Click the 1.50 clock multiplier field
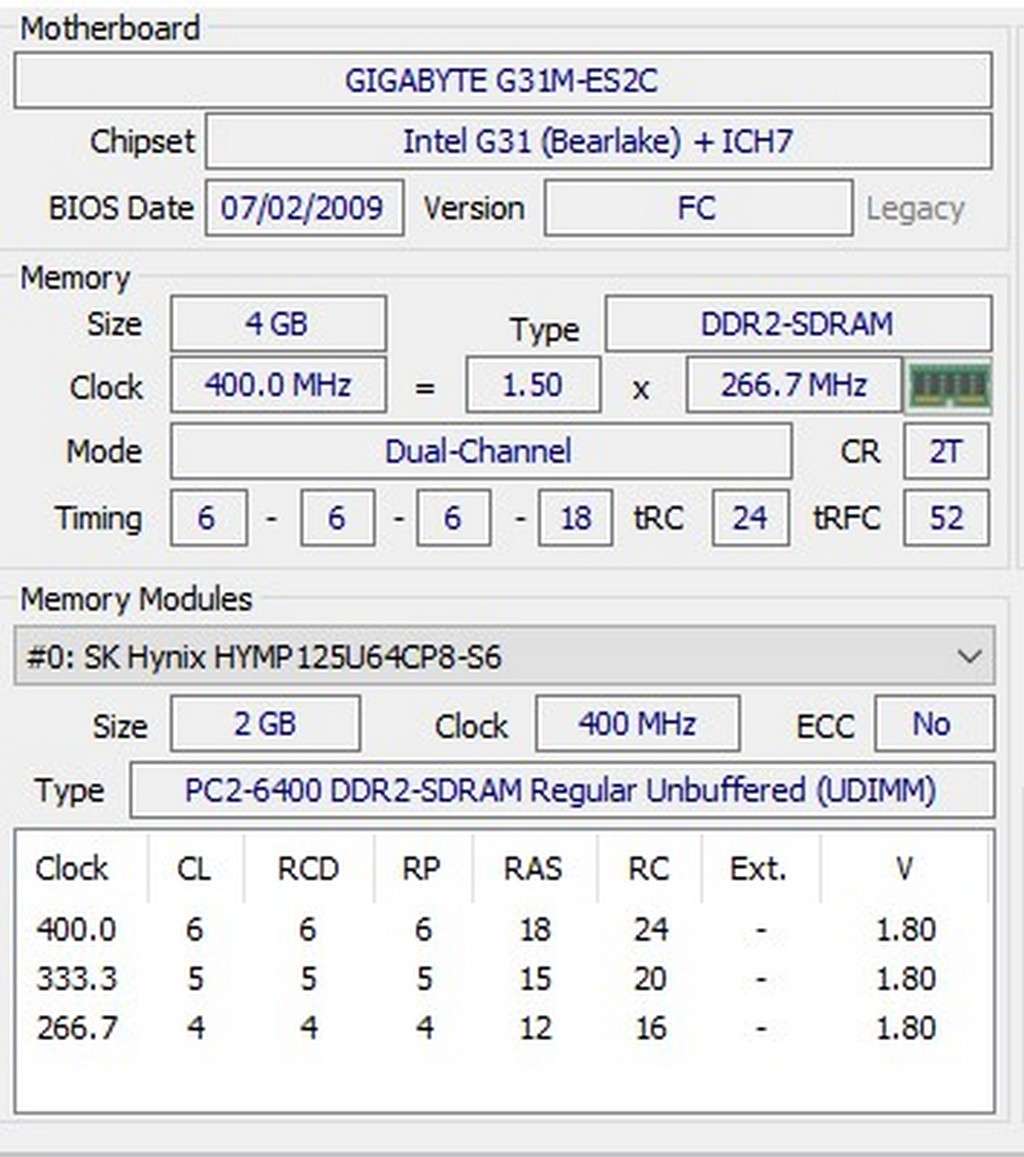This screenshot has width=1024, height=1157. (x=532, y=385)
